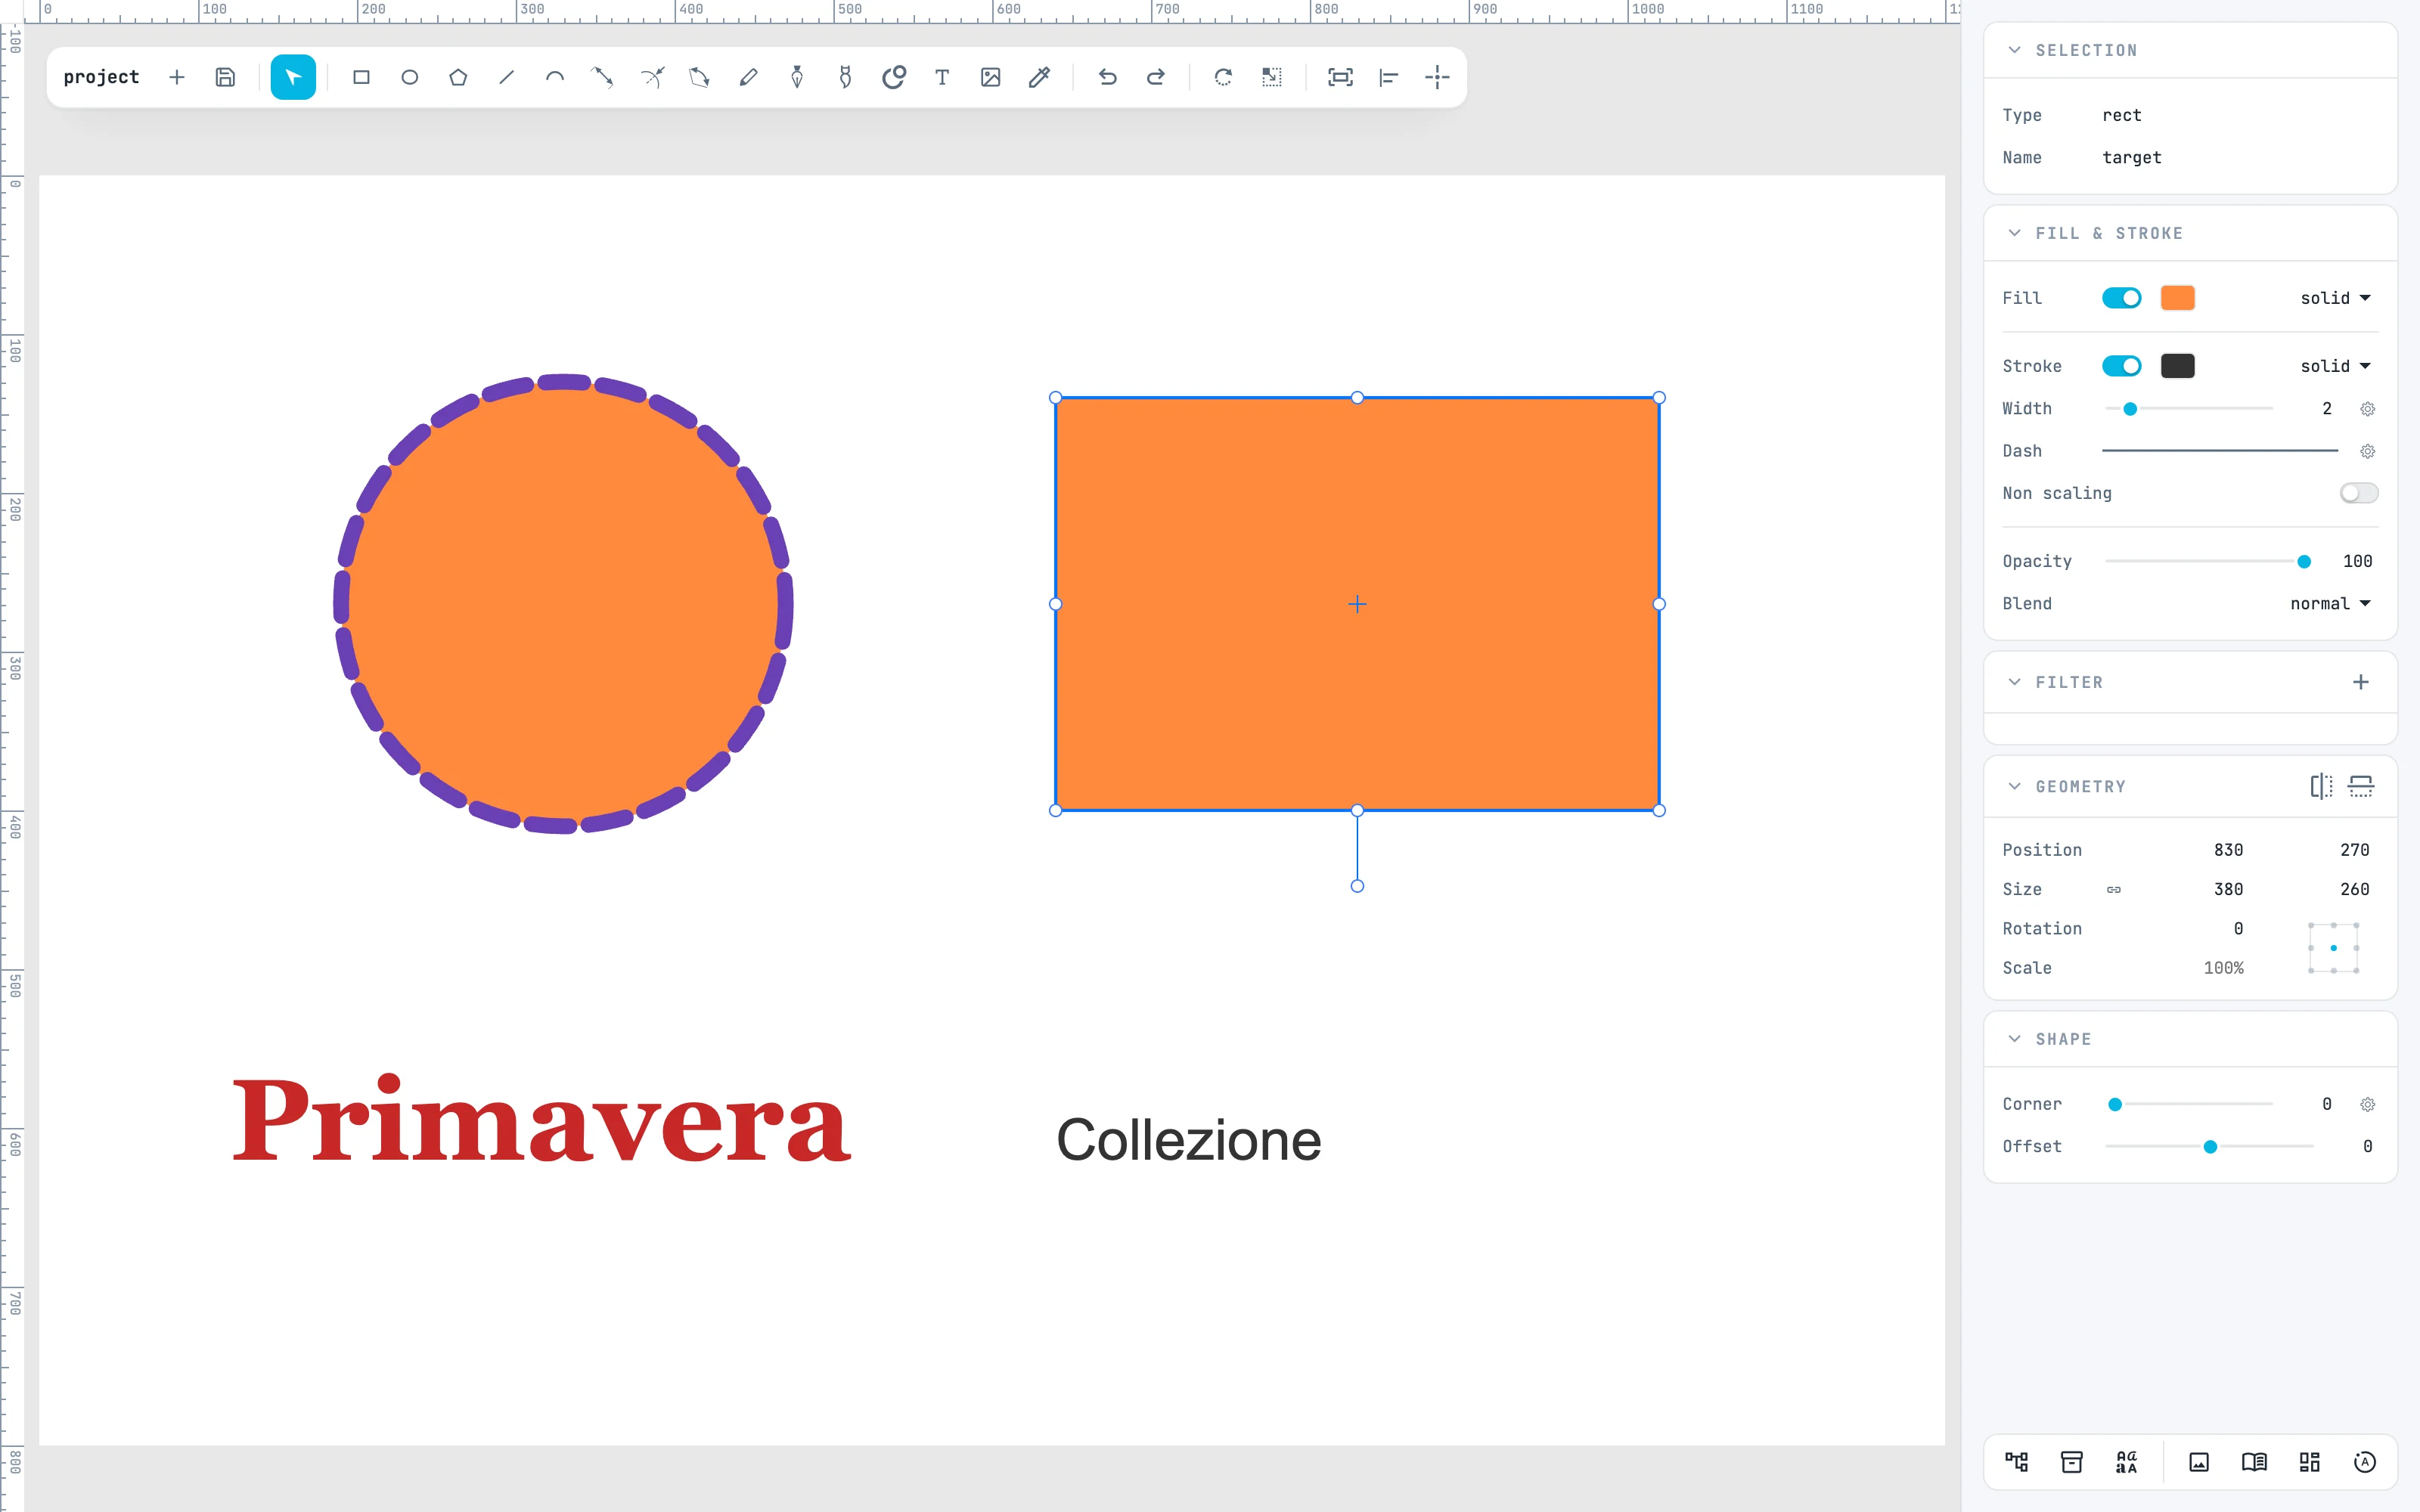This screenshot has height=1512, width=2420.
Task: Toggle the Stroke switch
Action: pyautogui.click(x=2121, y=366)
